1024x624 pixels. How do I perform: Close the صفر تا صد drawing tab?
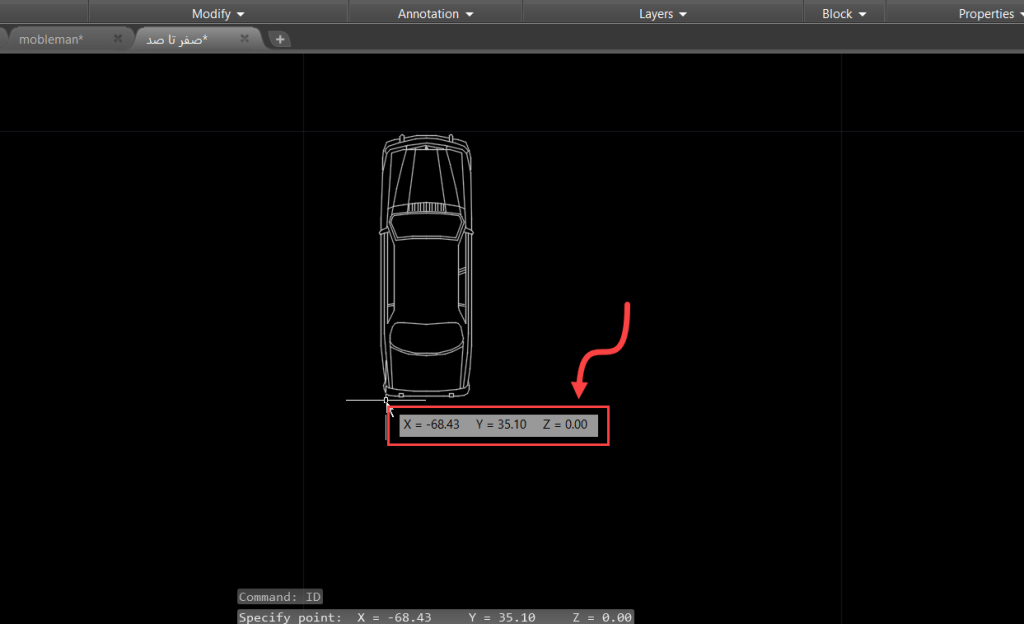244,38
